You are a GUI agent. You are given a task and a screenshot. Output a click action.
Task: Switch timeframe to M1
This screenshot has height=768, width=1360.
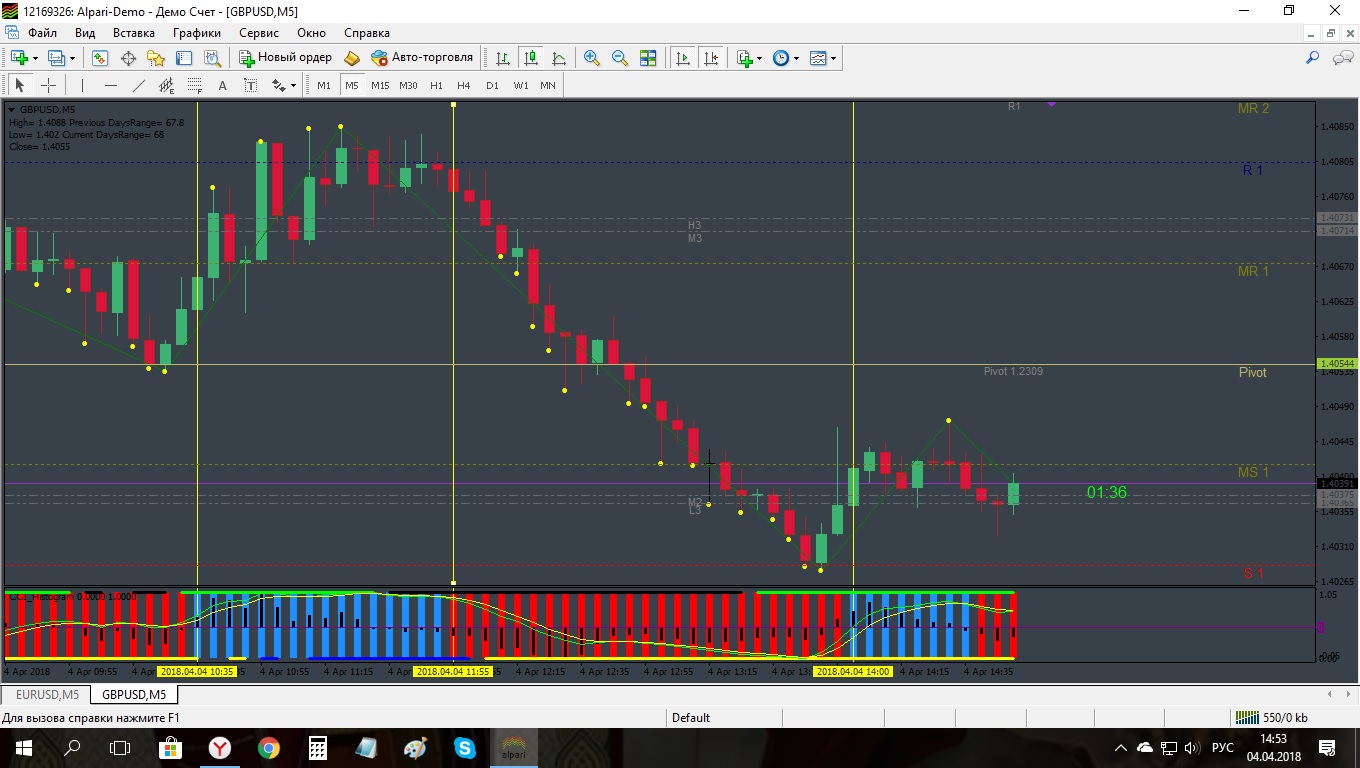(324, 85)
